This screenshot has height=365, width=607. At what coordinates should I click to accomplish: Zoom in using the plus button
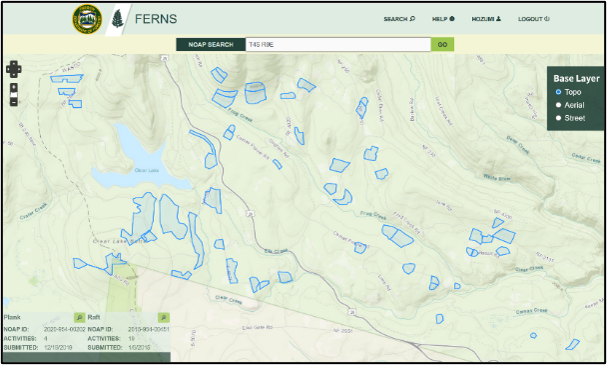coord(14,87)
